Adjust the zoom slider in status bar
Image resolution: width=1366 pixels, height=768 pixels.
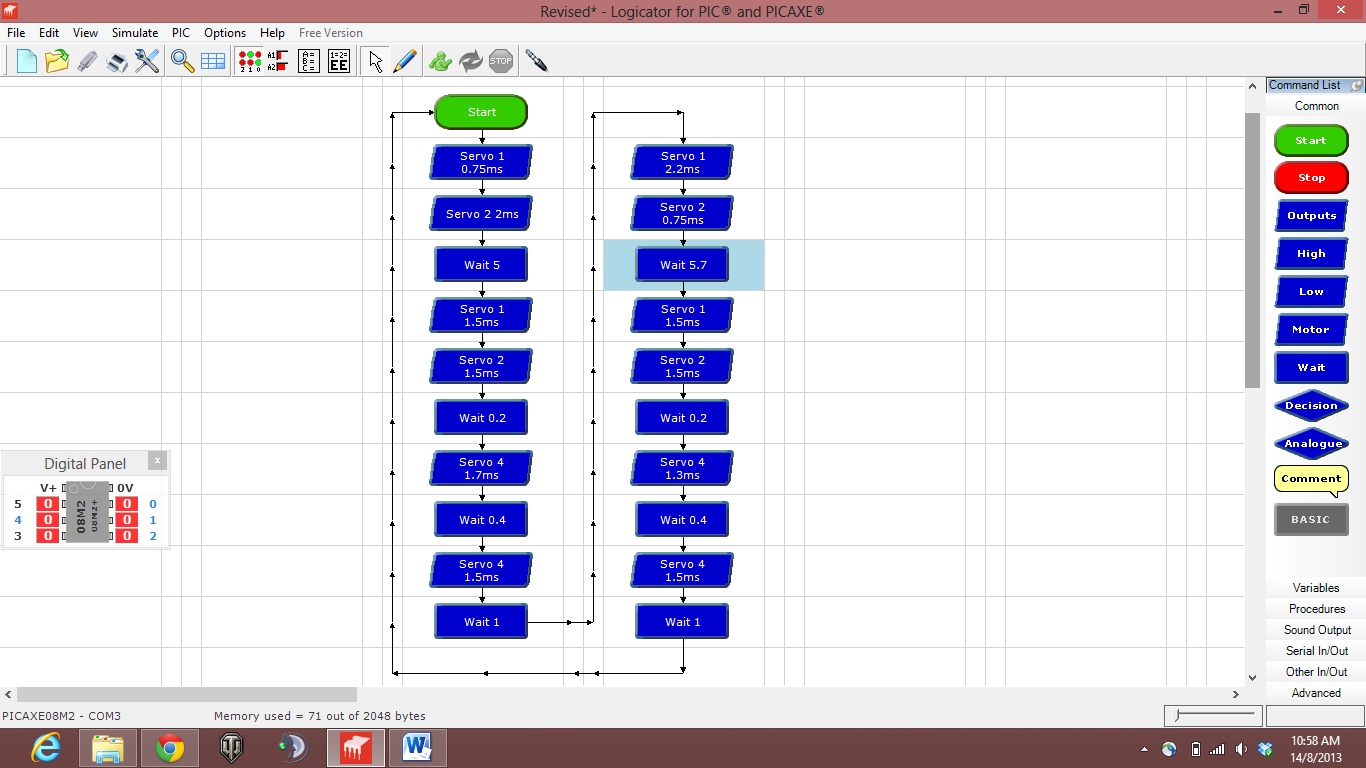(x=1180, y=715)
